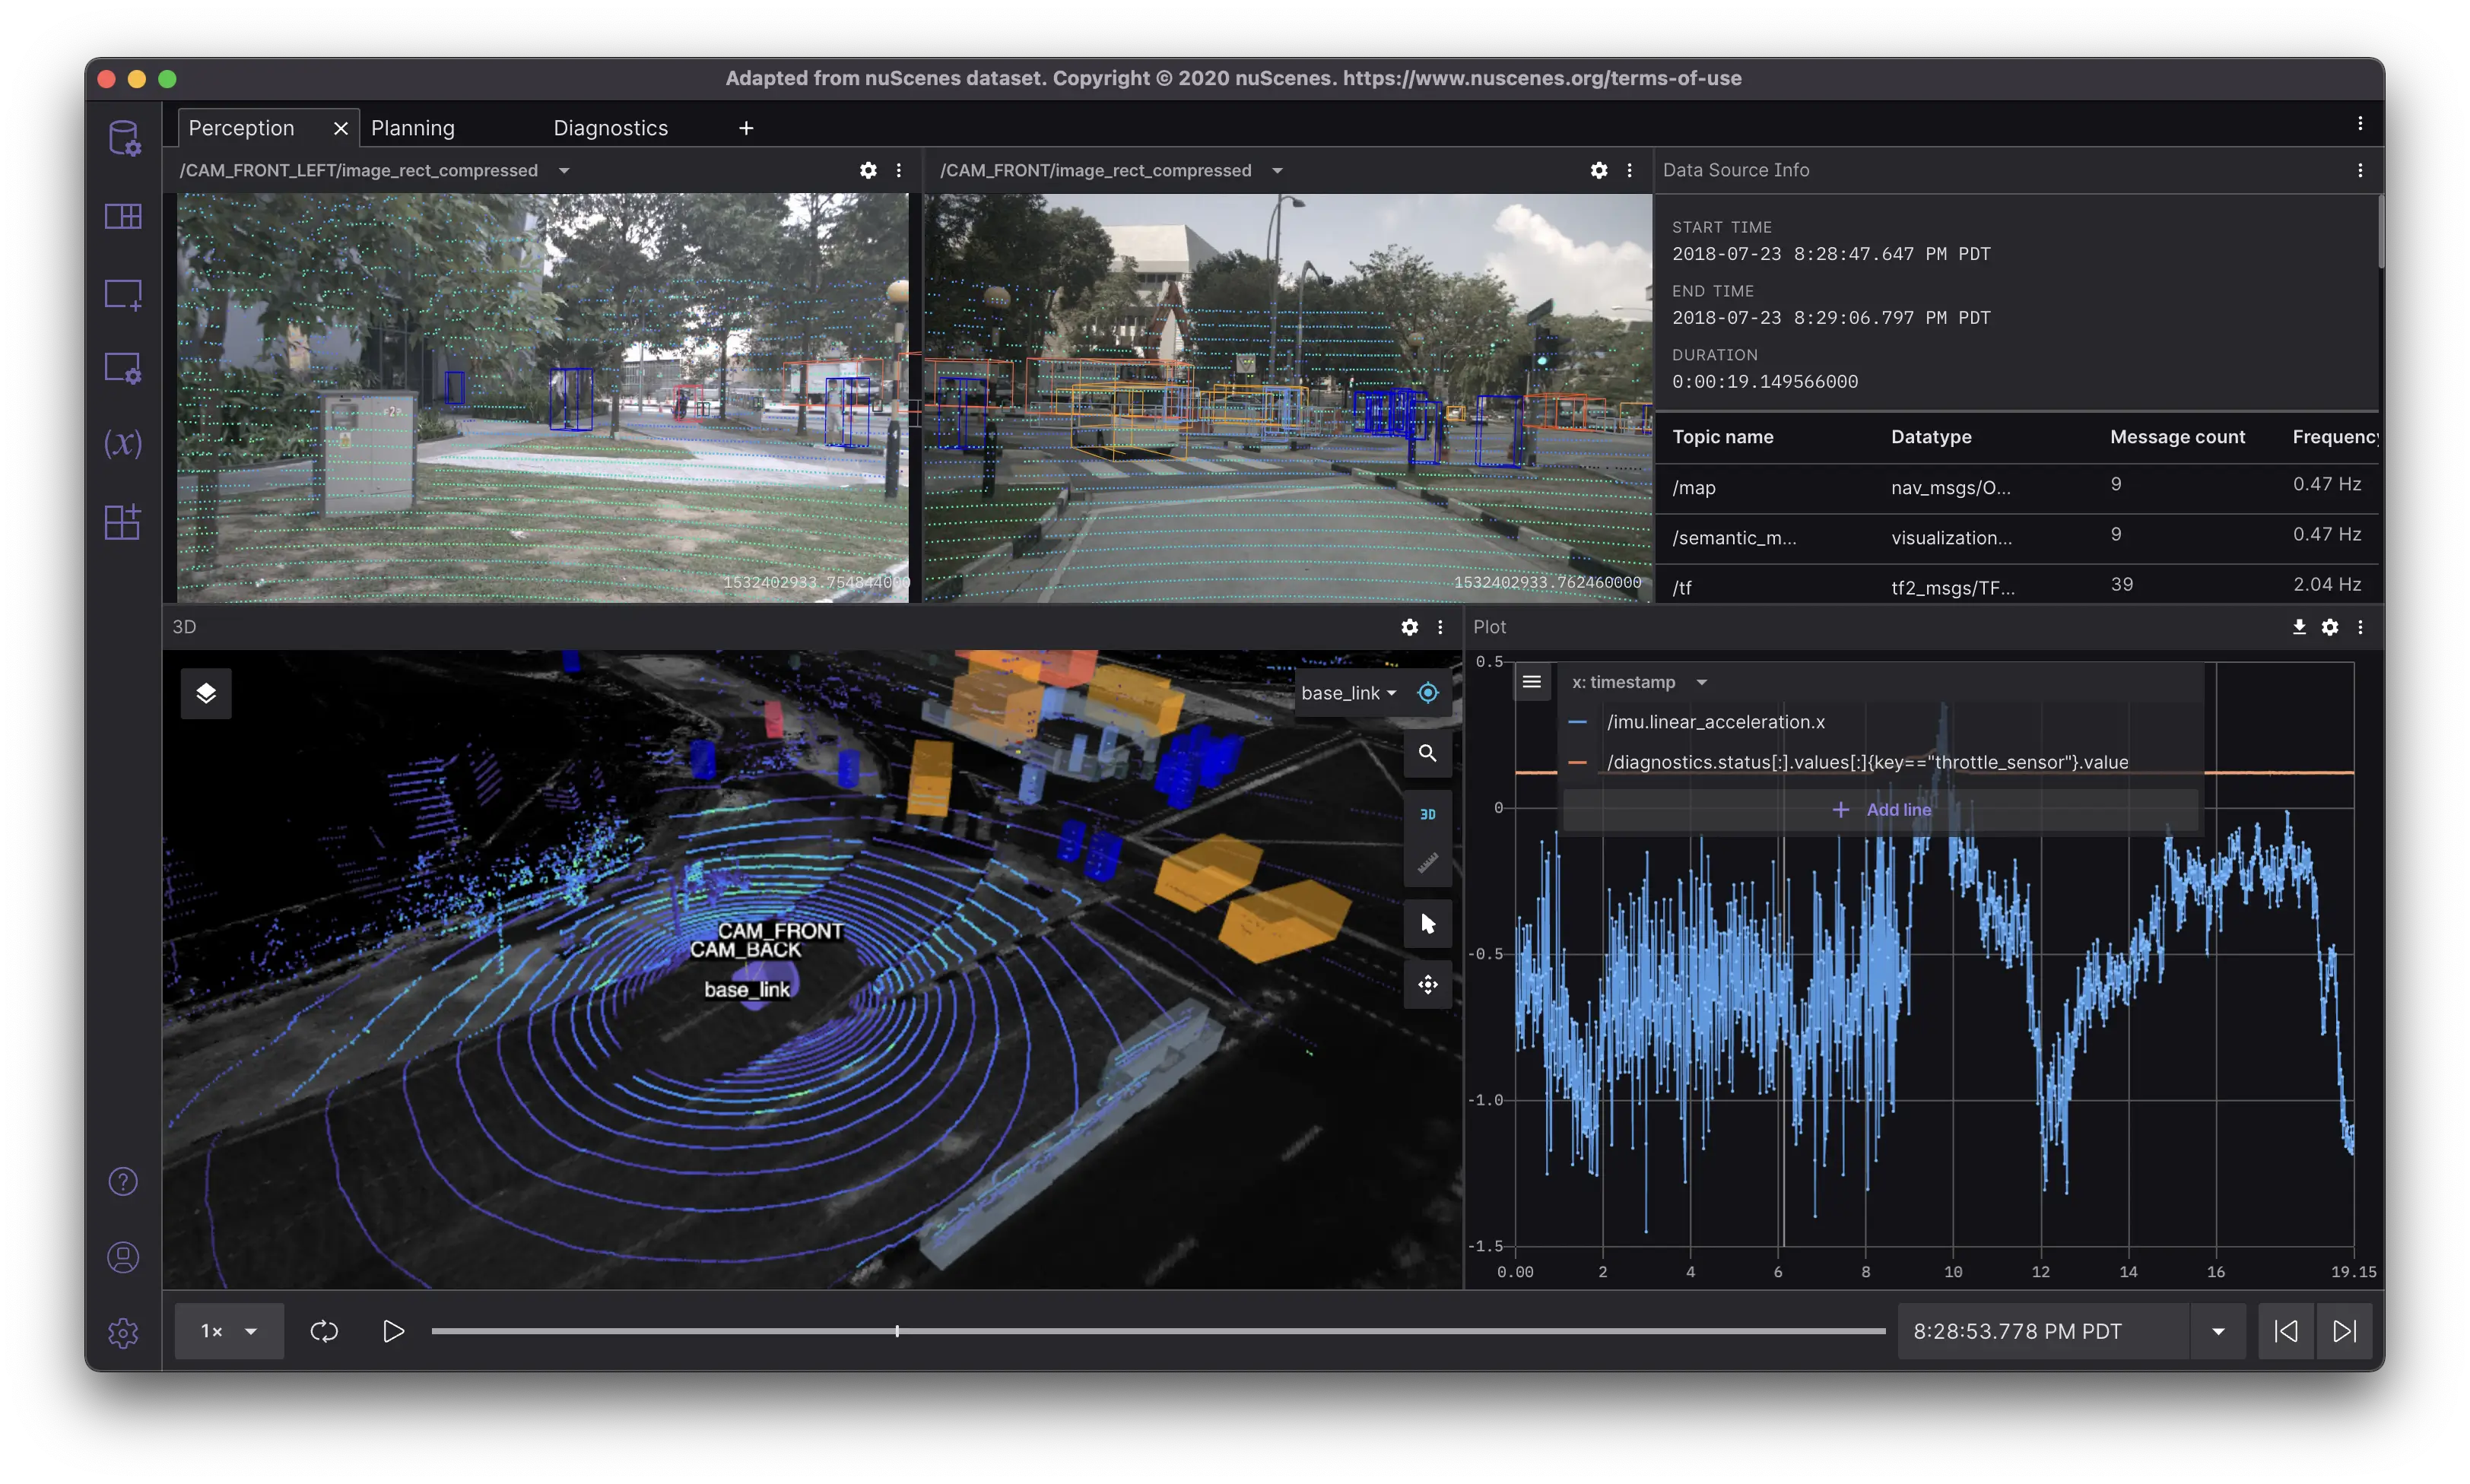Image resolution: width=2470 pixels, height=1484 pixels.
Task: Switch to the Planning tab
Action: tap(413, 128)
